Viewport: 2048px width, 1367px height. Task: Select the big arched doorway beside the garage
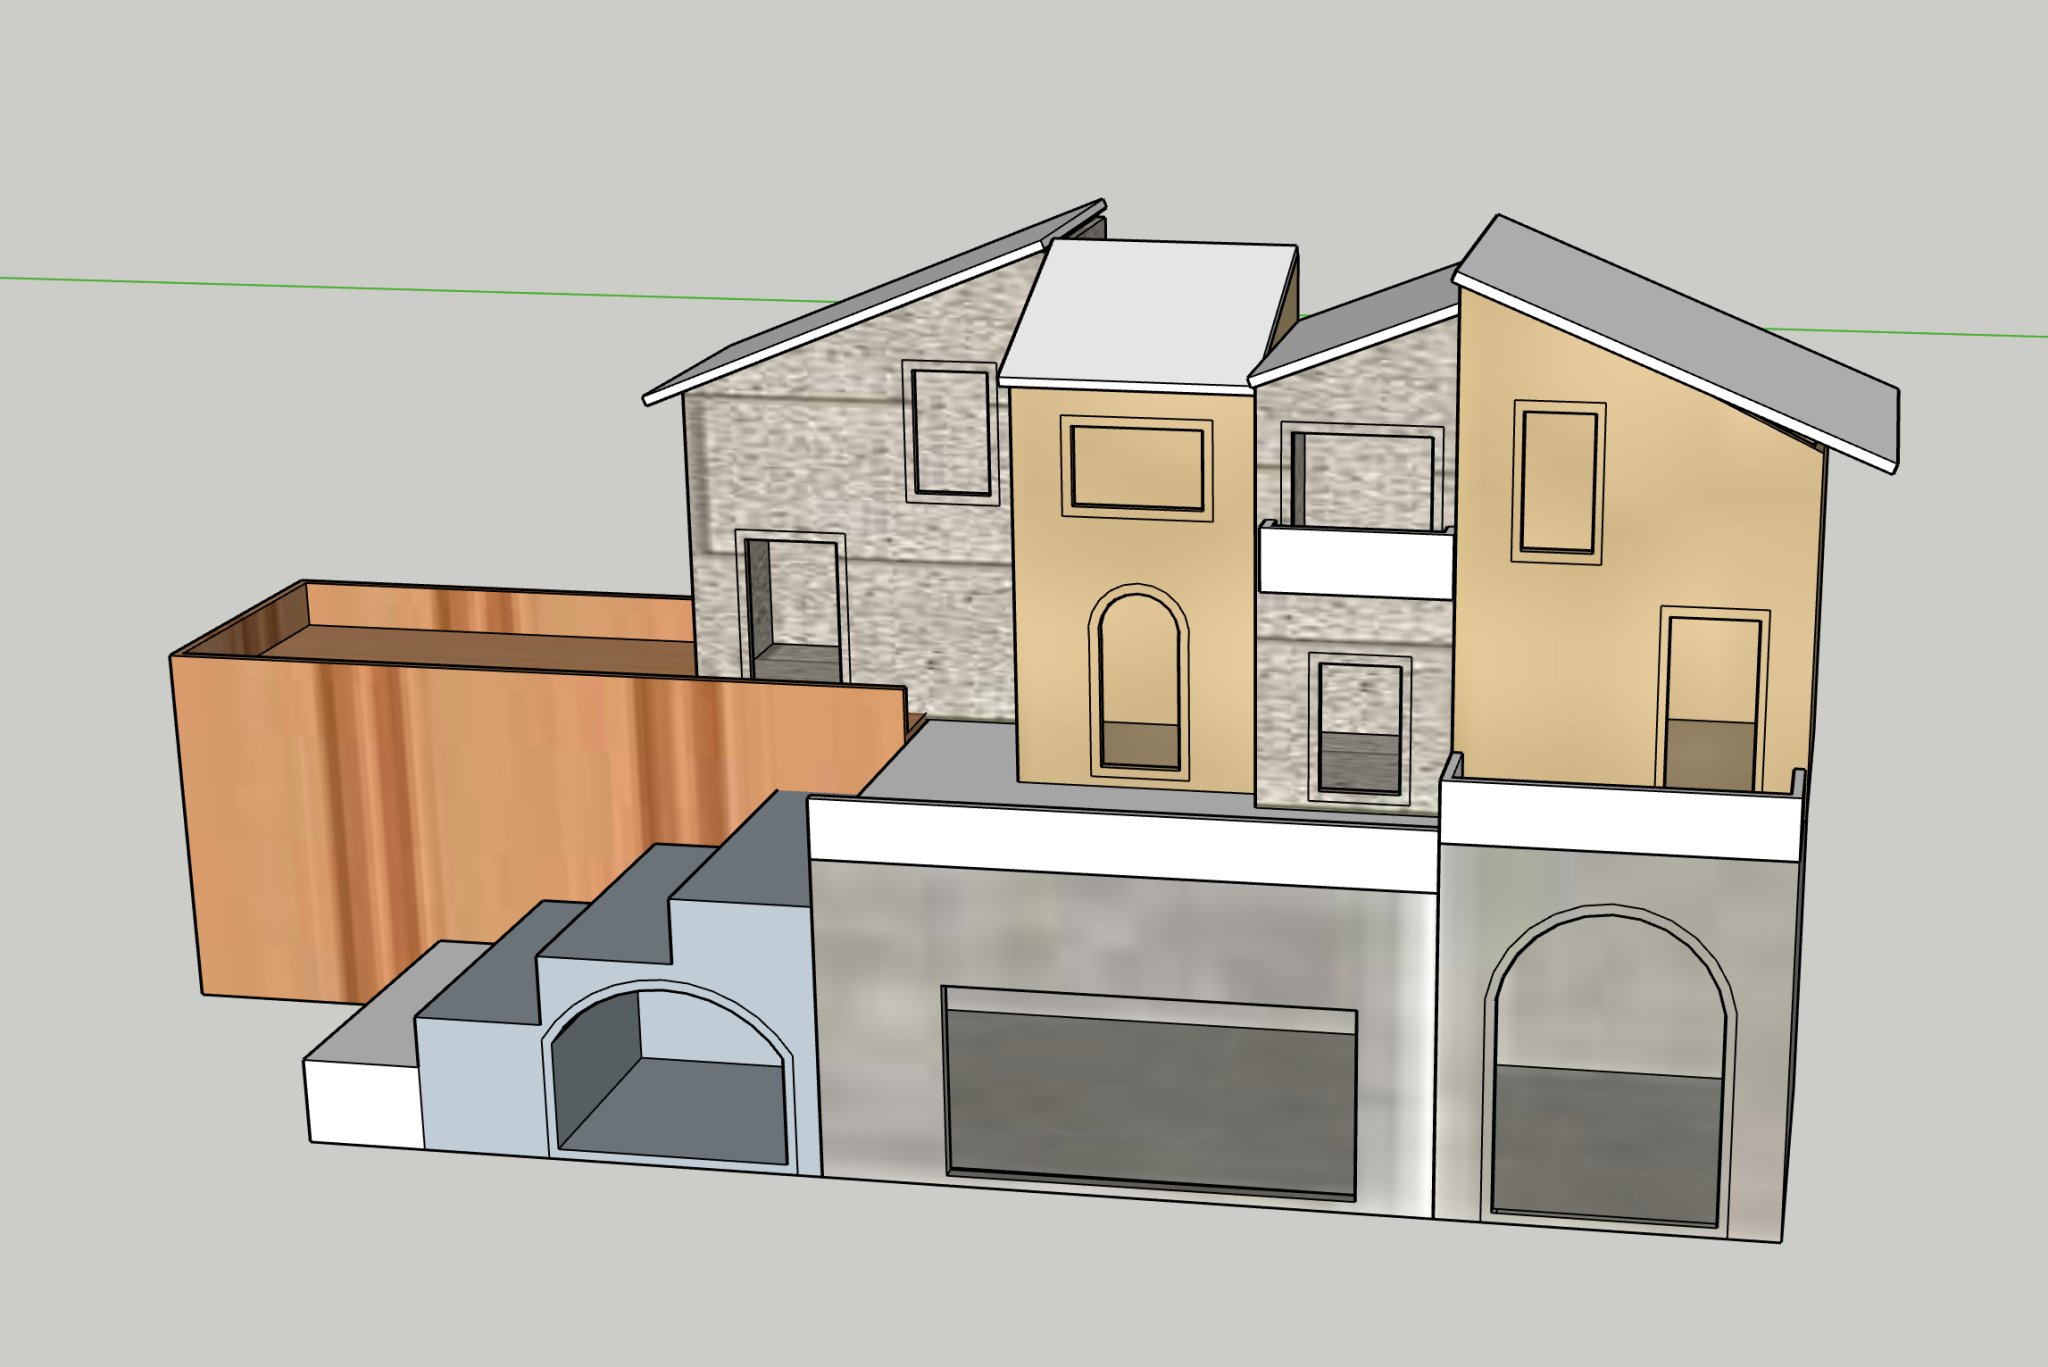tap(1608, 1075)
